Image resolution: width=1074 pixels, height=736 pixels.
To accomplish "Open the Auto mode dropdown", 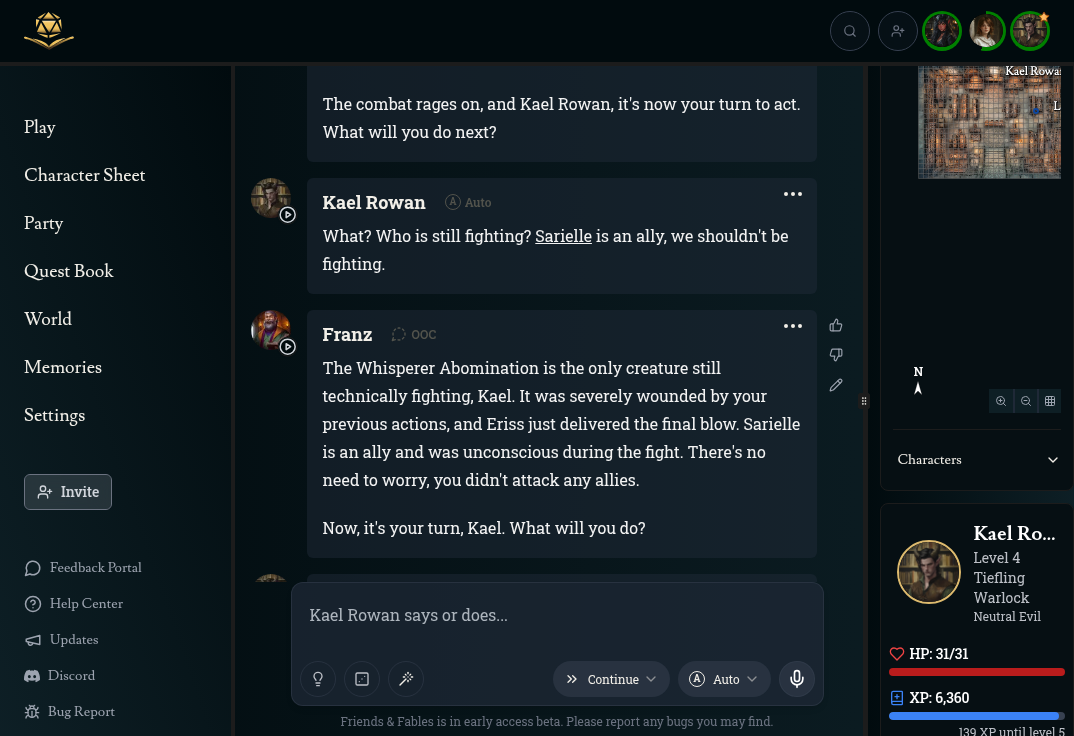I will (x=724, y=679).
